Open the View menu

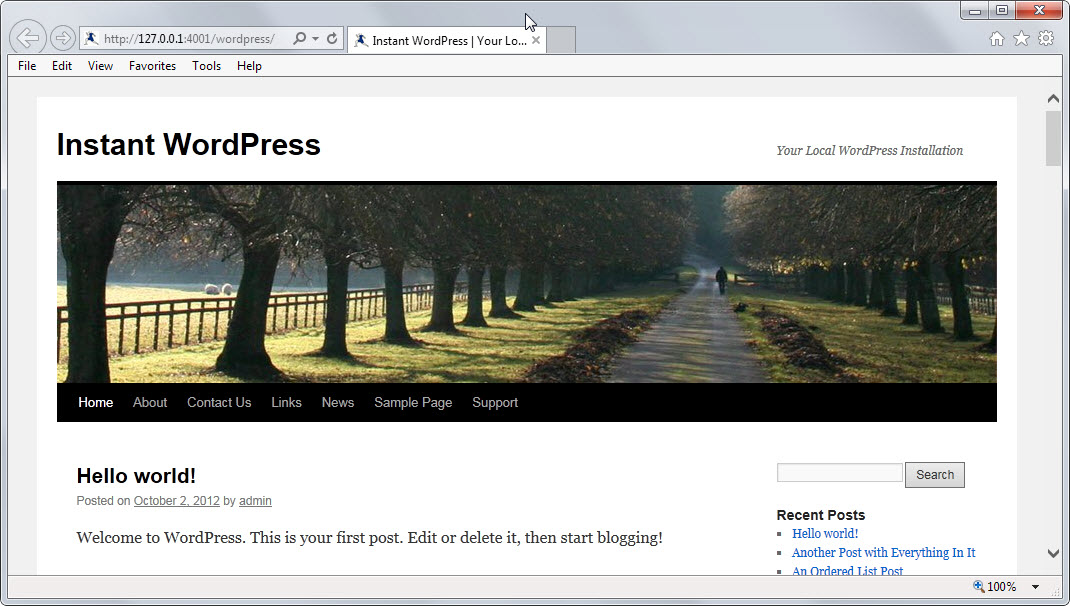pyautogui.click(x=100, y=66)
